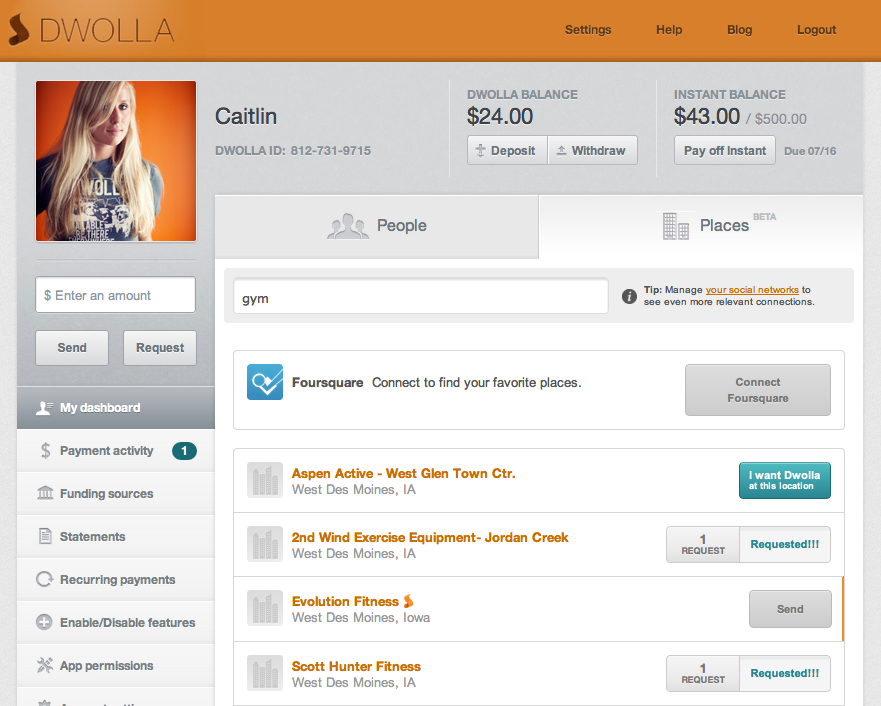The image size is (881, 706).
Task: Click the My dashboard person icon
Action: [x=44, y=408]
